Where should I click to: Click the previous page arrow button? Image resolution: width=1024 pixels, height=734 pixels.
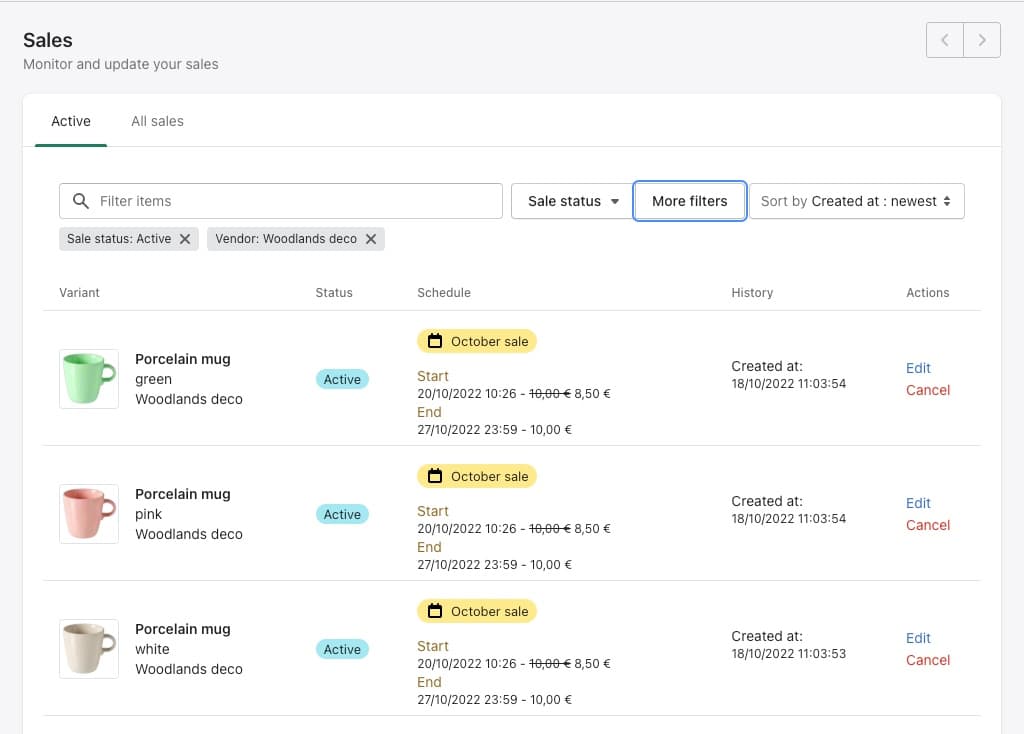[945, 40]
